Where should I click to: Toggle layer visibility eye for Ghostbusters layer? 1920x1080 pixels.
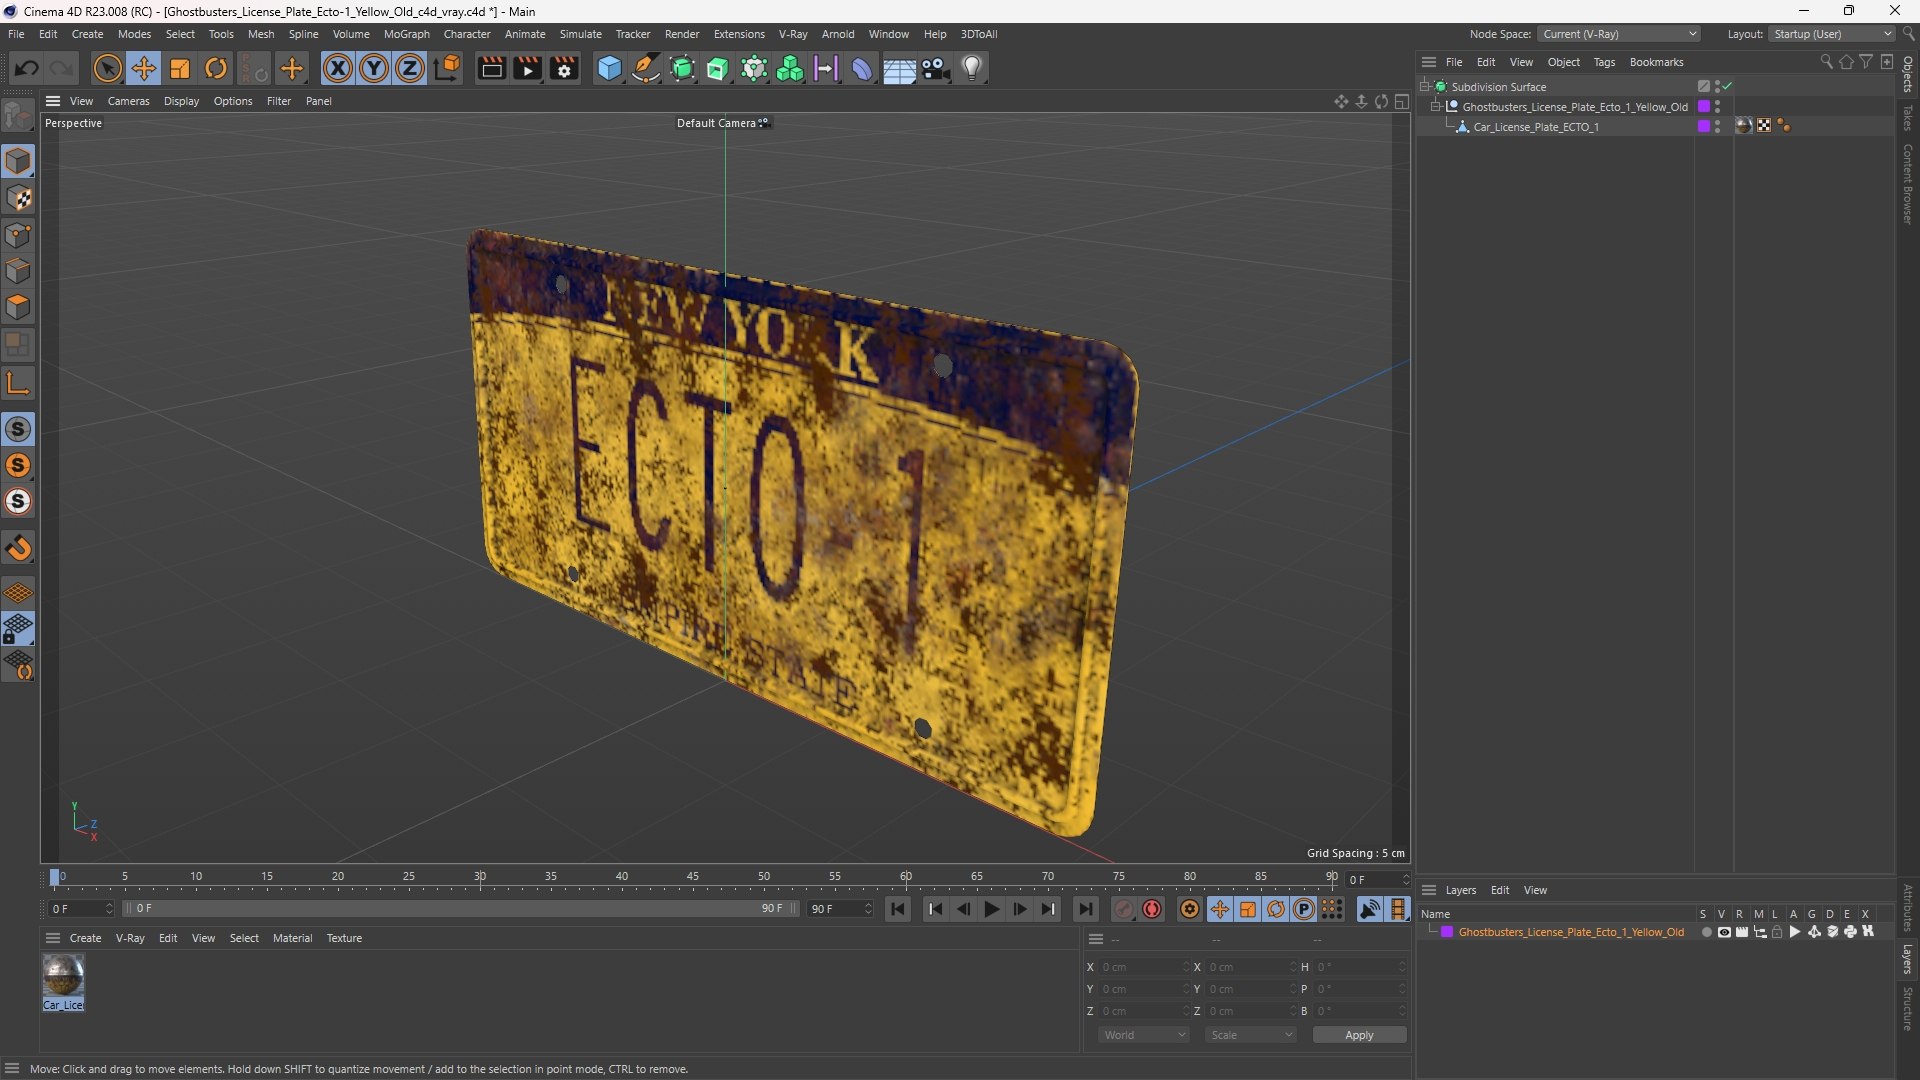1724,932
